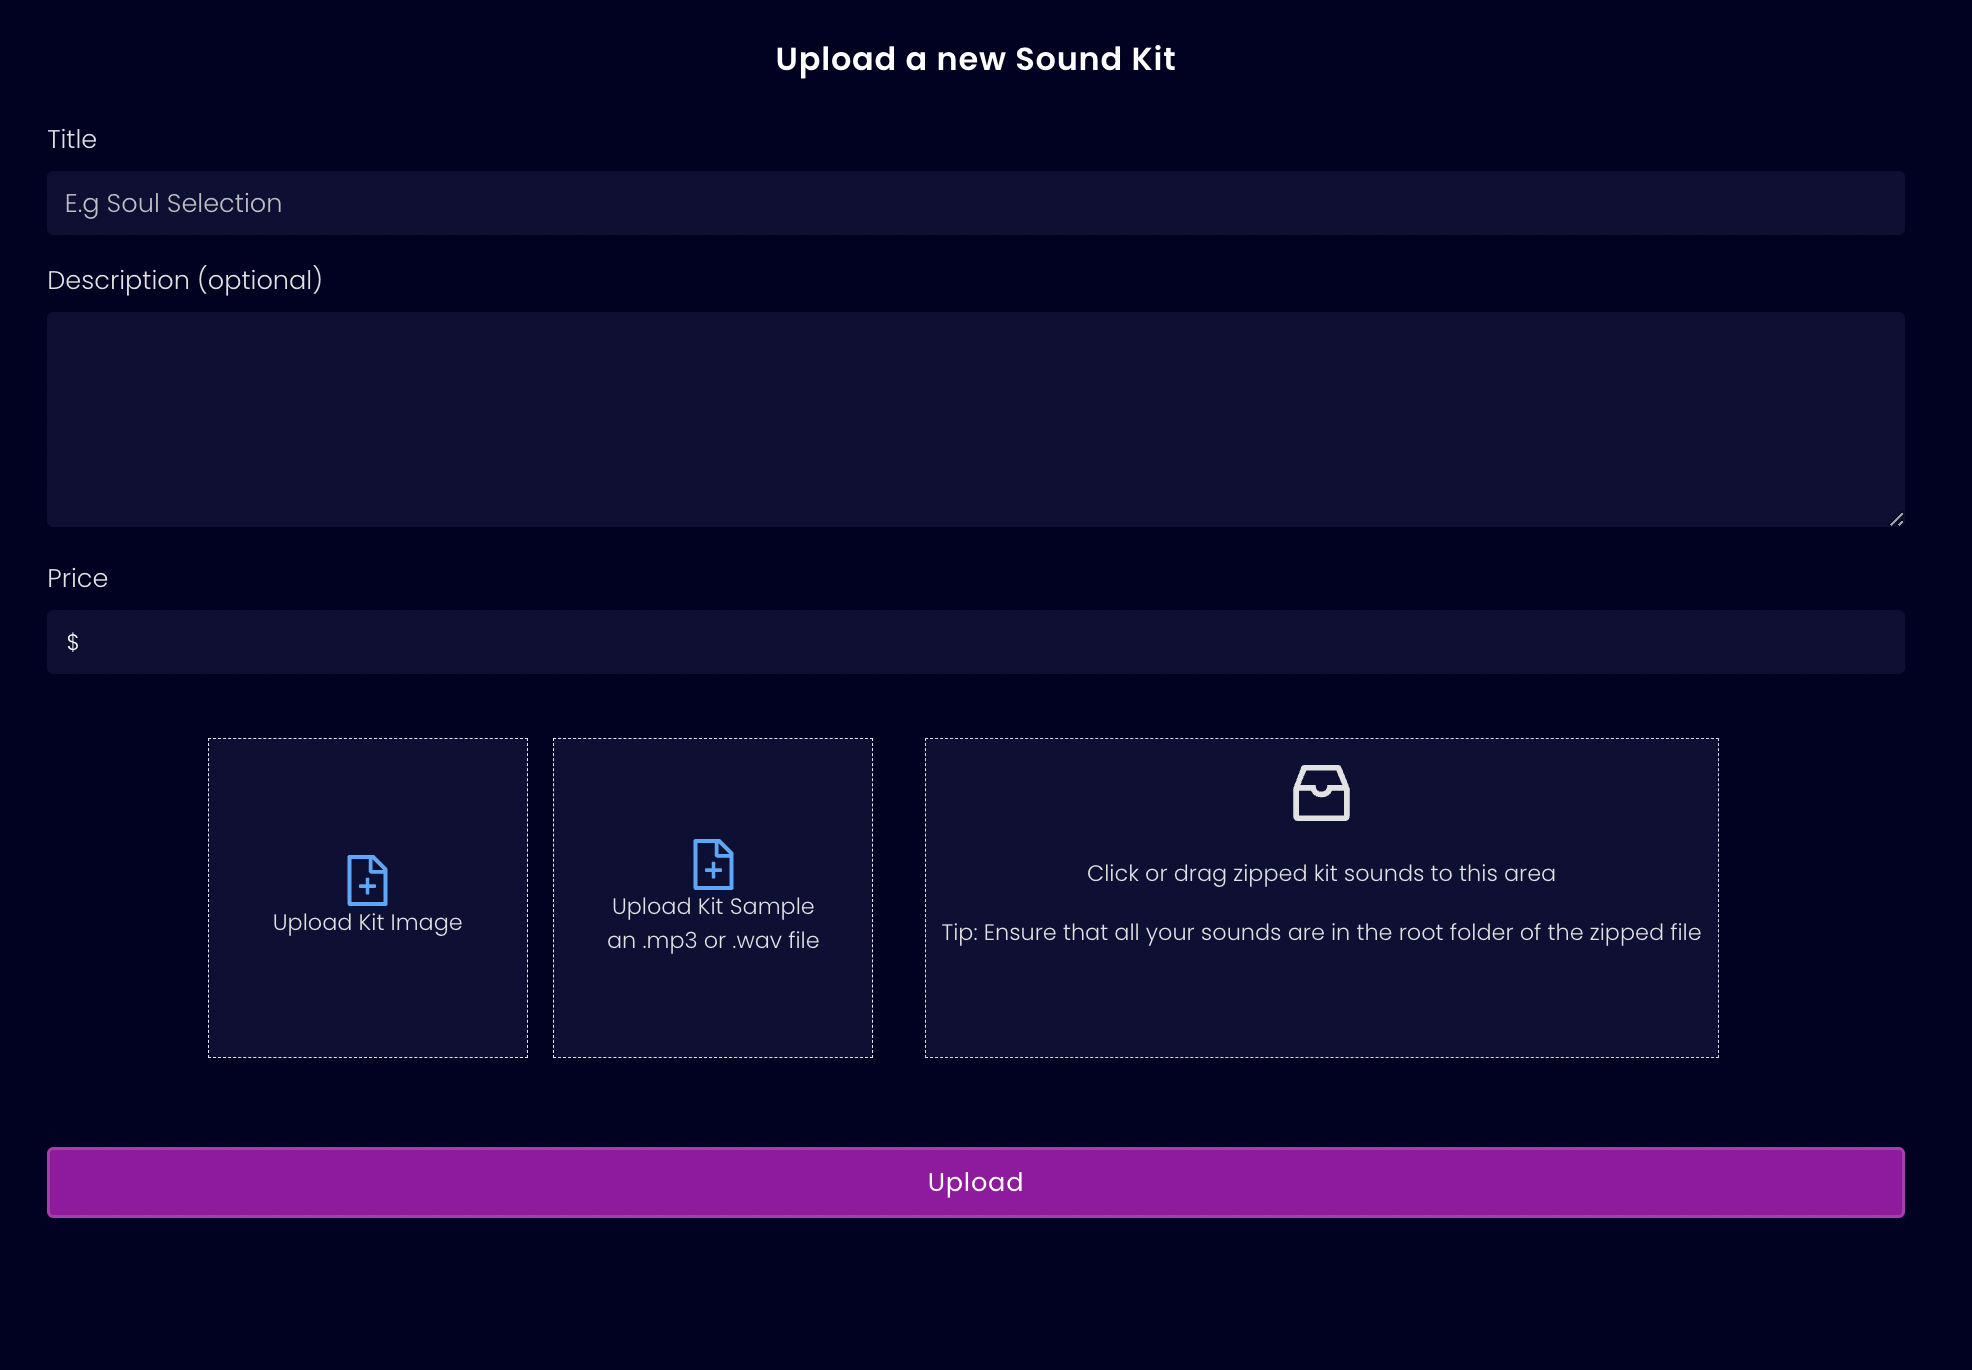Click the tip about root folder text

[x=1321, y=932]
